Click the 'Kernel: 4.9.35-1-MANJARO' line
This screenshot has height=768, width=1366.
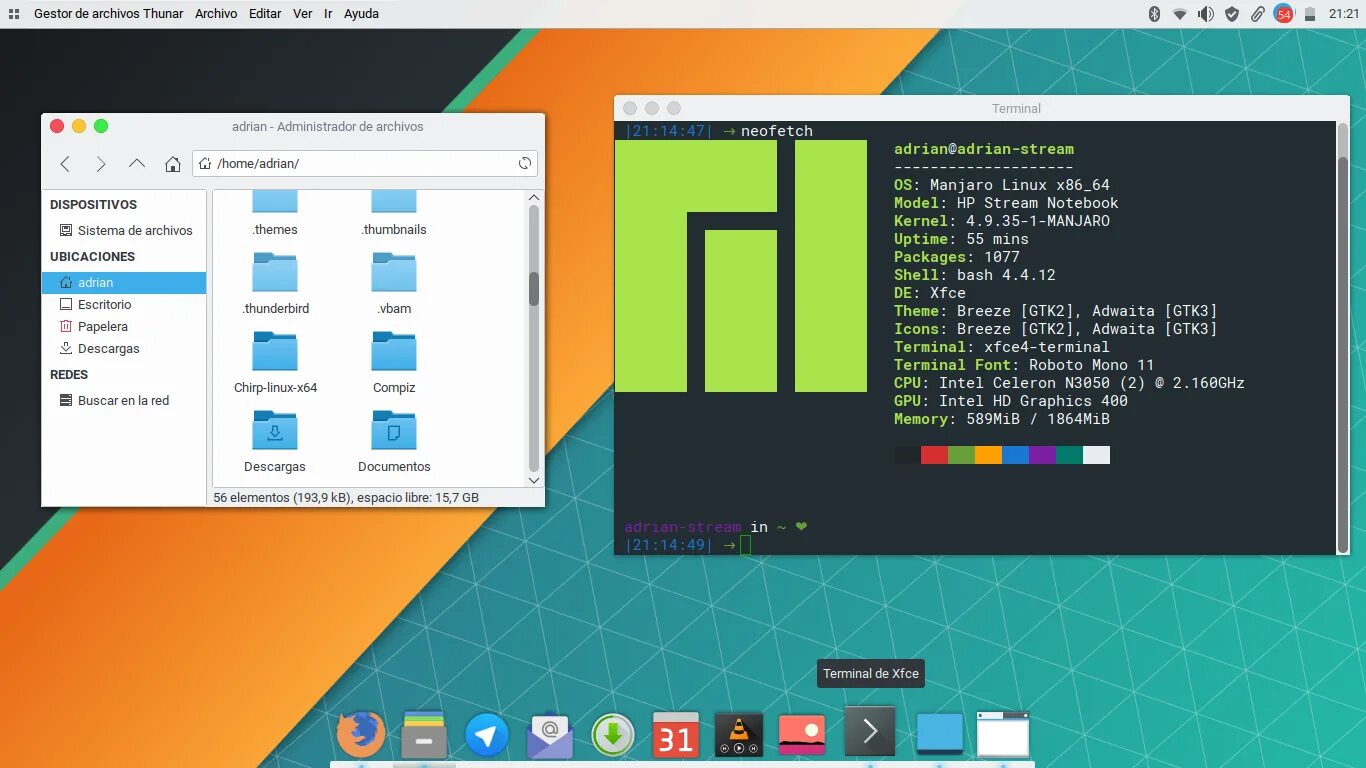tap(1002, 221)
